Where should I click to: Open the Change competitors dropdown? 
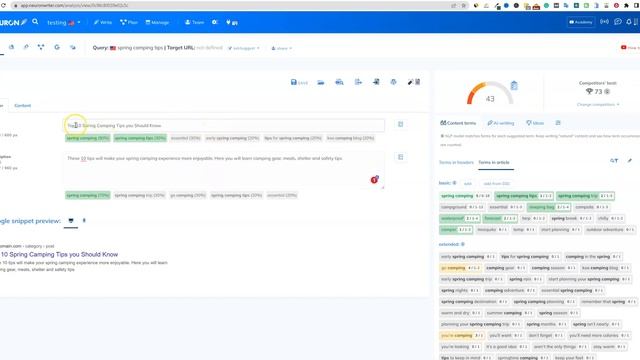[x=598, y=105]
